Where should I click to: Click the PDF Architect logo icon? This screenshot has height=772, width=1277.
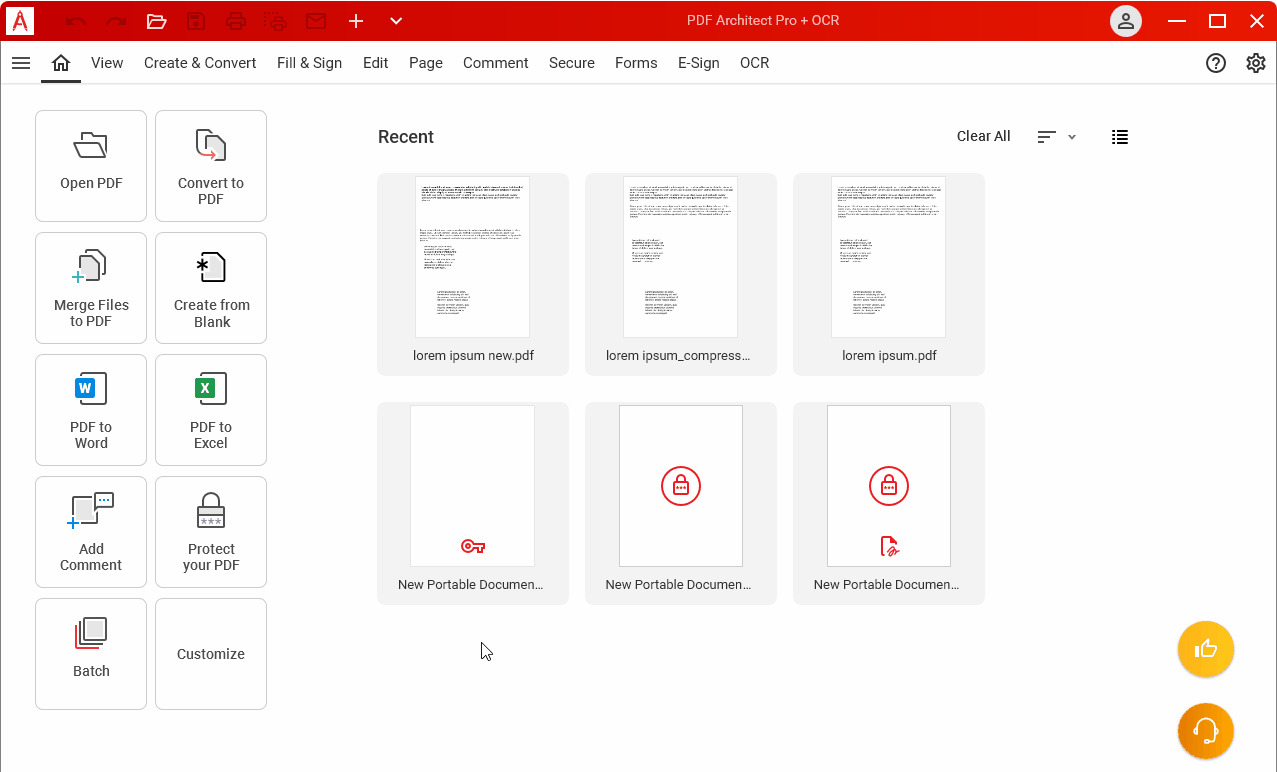[x=20, y=20]
